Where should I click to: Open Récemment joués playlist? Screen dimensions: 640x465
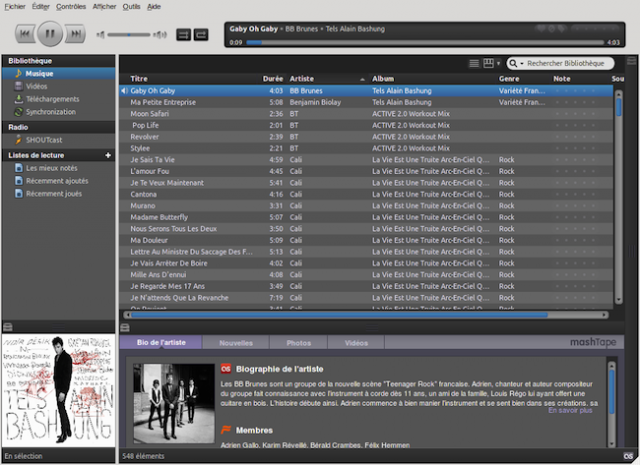(58, 194)
